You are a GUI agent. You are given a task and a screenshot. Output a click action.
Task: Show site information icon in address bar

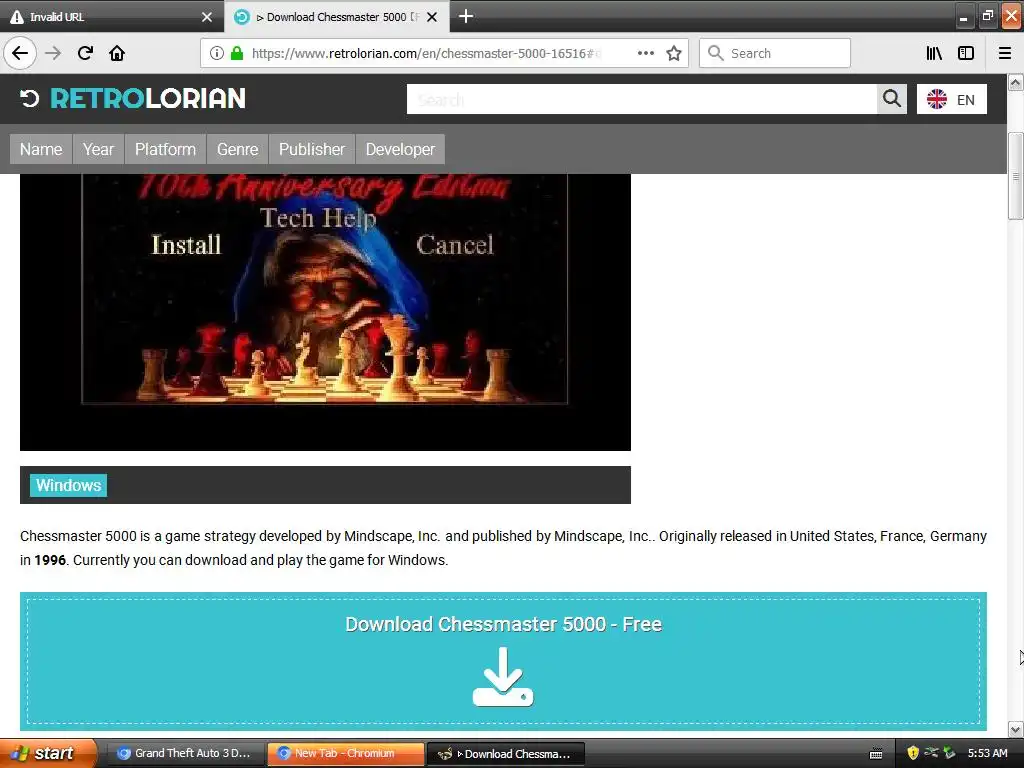(217, 53)
